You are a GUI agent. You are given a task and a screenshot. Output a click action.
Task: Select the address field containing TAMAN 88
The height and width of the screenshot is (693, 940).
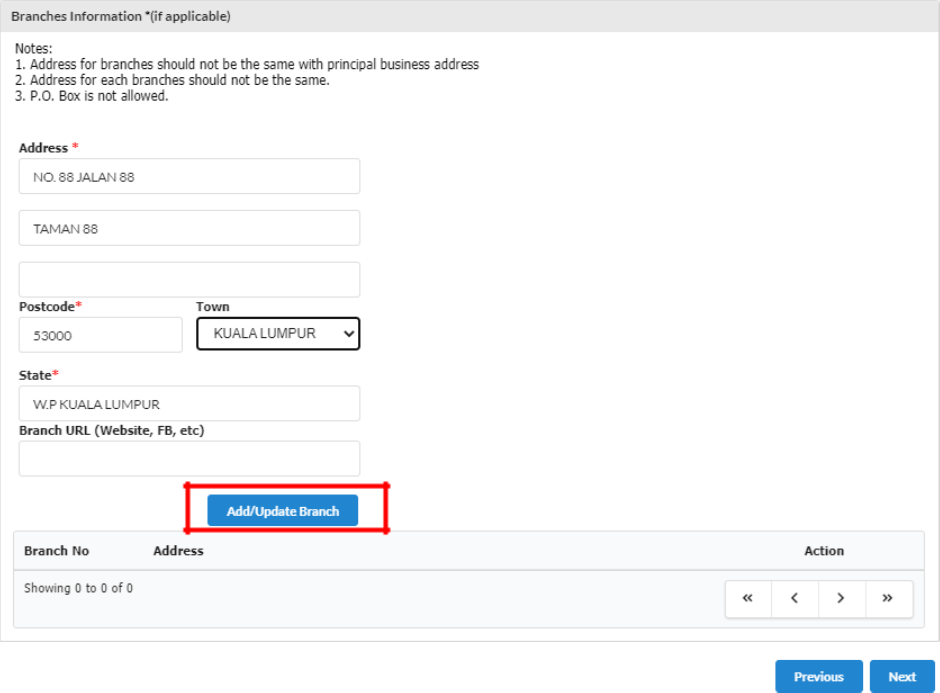[x=189, y=229]
